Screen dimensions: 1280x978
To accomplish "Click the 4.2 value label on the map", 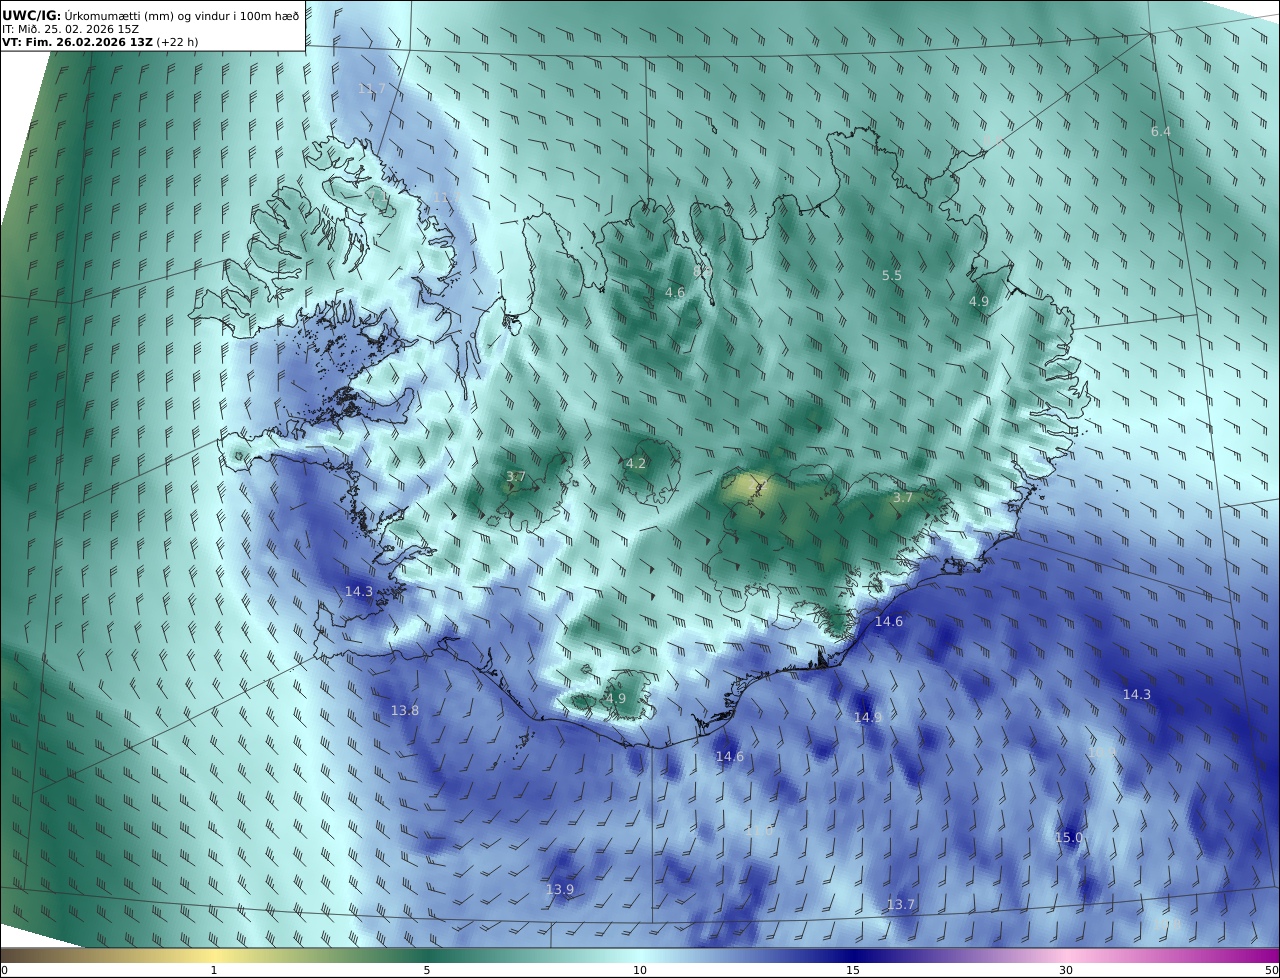I will click(636, 464).
